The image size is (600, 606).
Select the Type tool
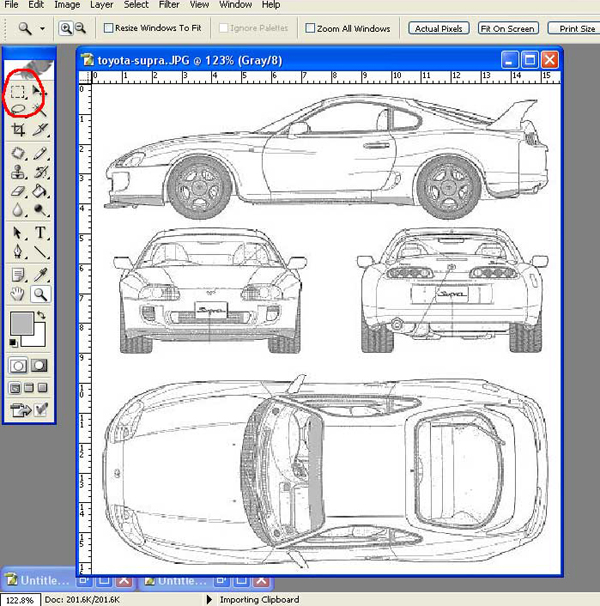pyautogui.click(x=40, y=233)
